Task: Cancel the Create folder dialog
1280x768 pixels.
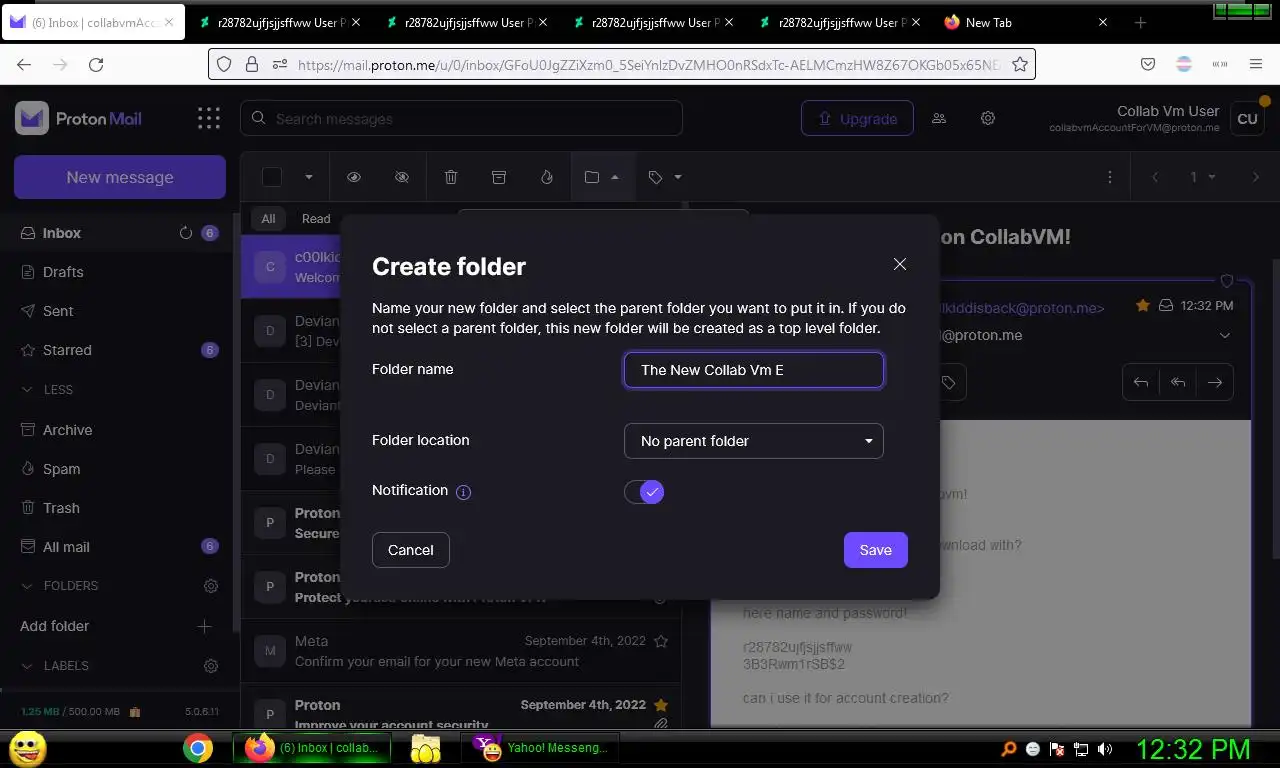Action: [410, 550]
